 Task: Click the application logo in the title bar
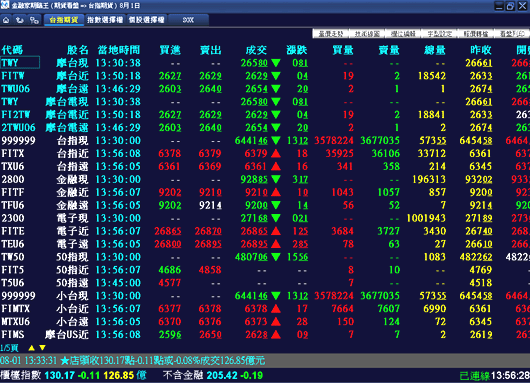point(5,5)
